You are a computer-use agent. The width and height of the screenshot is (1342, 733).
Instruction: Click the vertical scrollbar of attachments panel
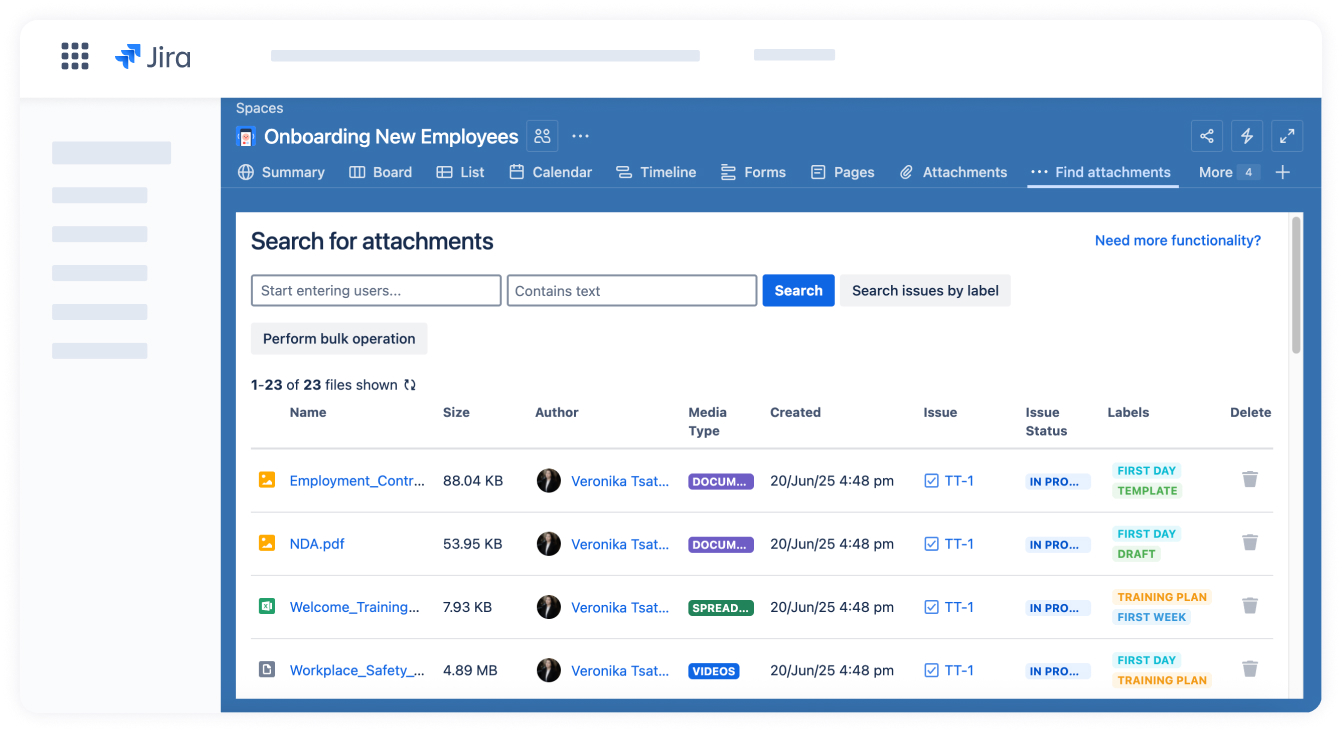coord(1296,286)
